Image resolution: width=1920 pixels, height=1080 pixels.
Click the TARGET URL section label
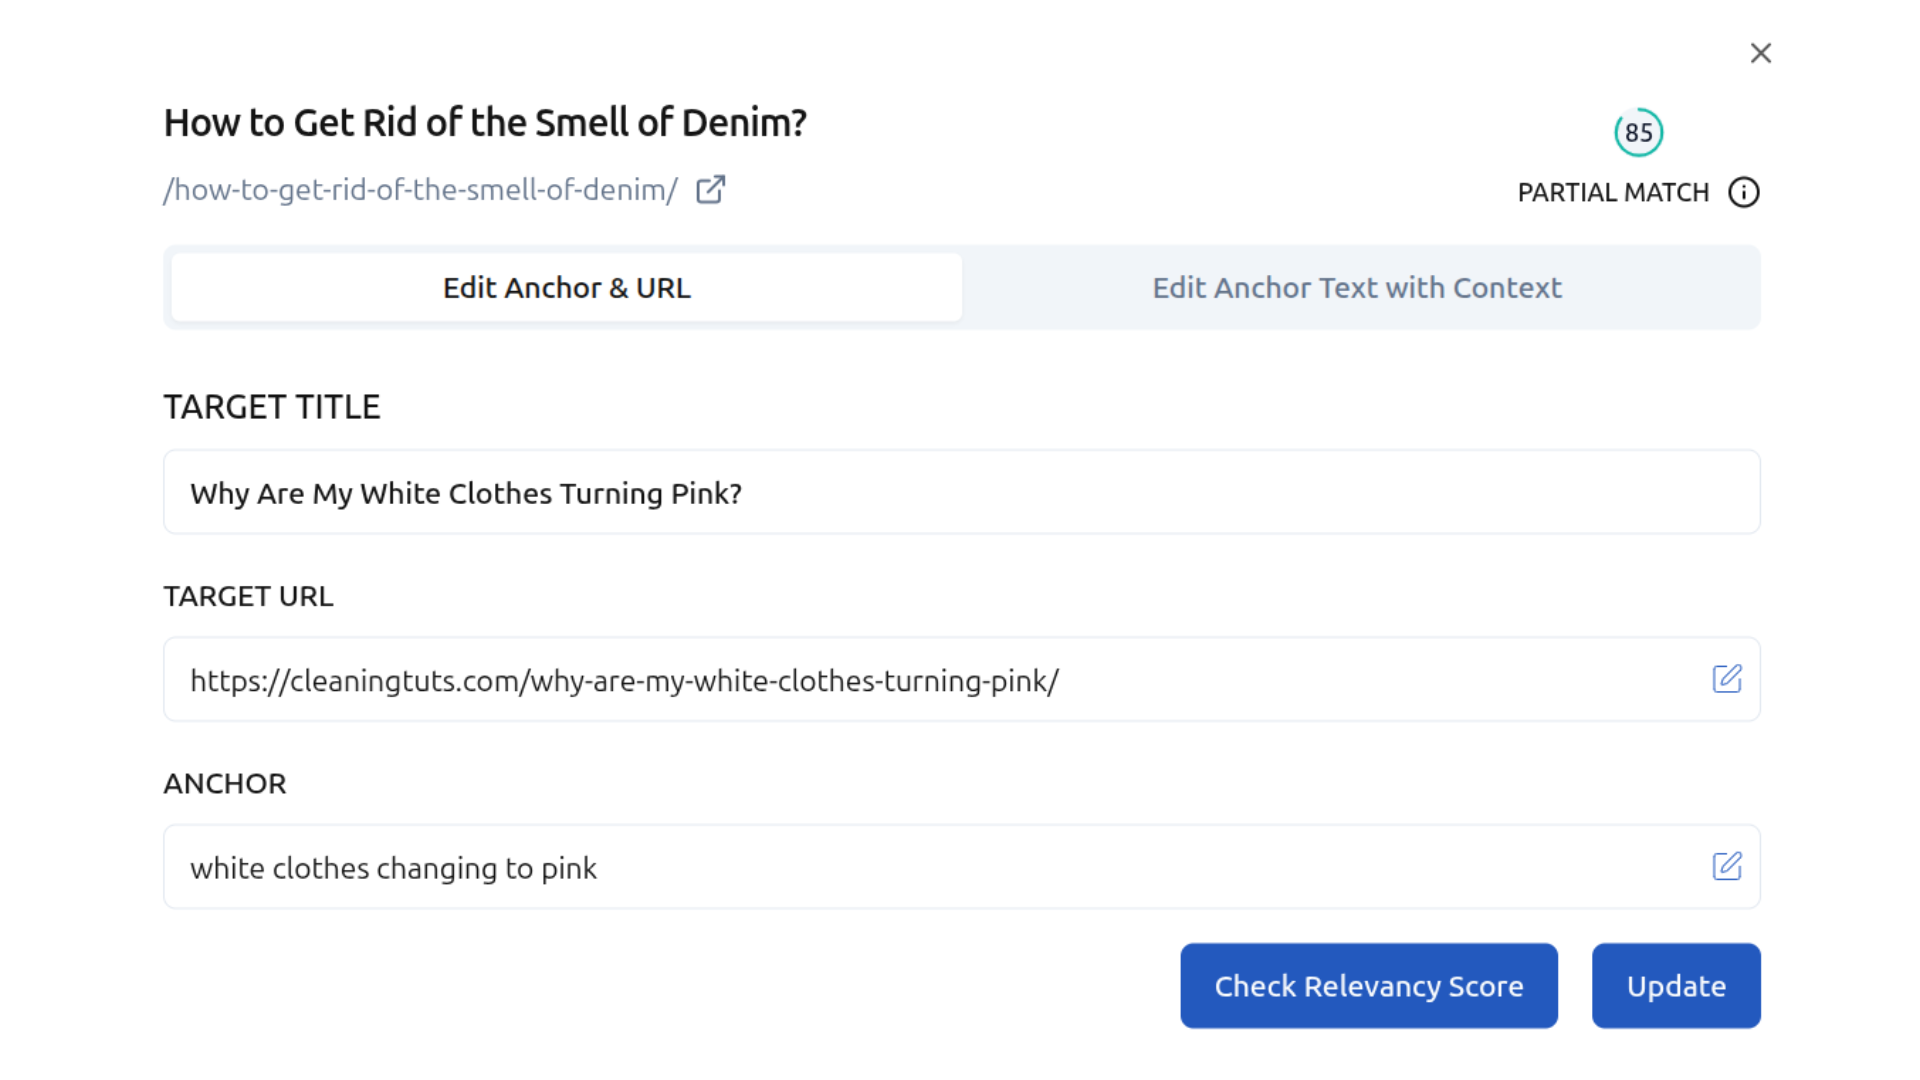(x=248, y=596)
